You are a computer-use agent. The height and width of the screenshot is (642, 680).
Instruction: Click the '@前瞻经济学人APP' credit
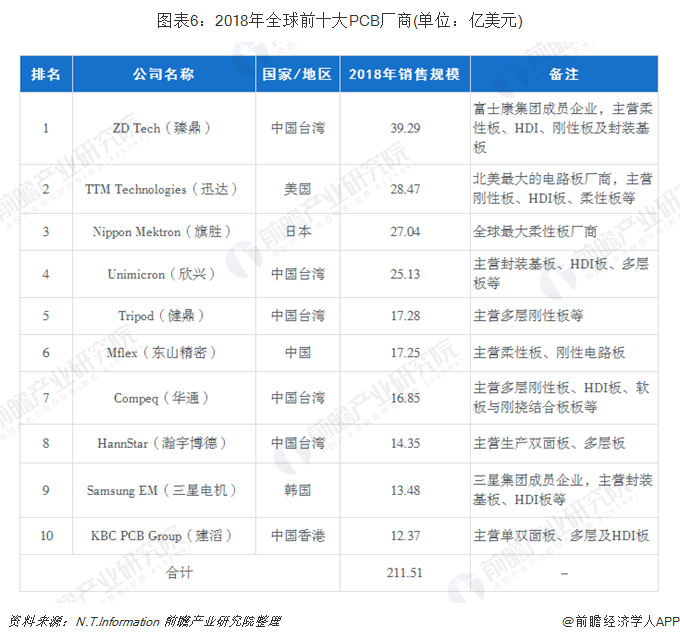(621, 621)
